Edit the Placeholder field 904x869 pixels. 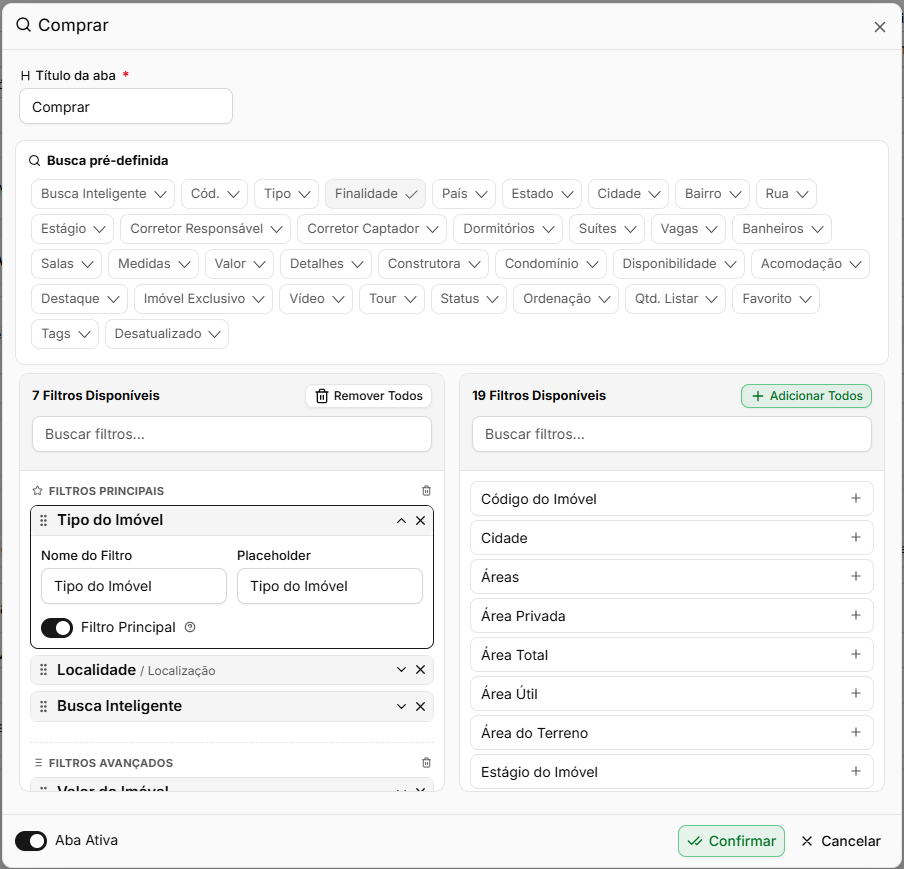tap(330, 586)
